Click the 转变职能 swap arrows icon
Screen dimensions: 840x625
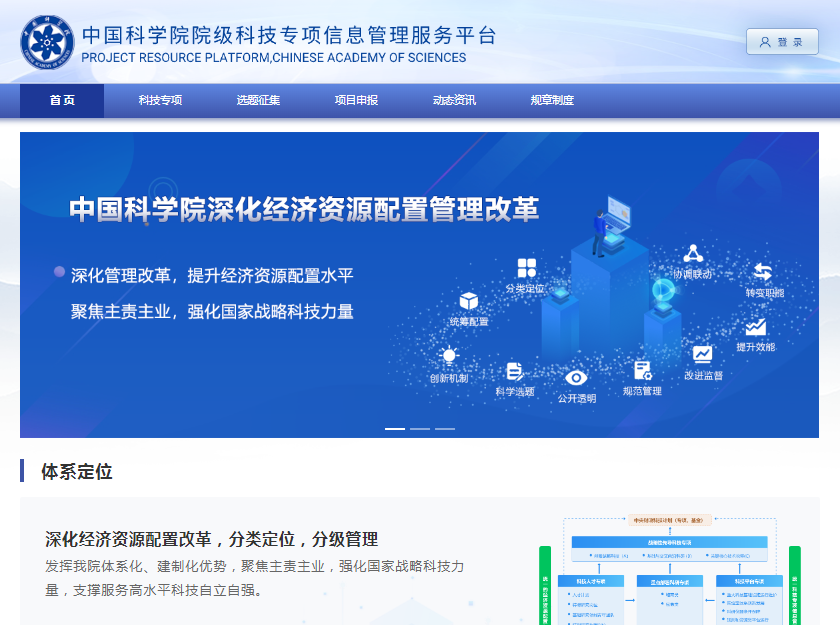(764, 272)
